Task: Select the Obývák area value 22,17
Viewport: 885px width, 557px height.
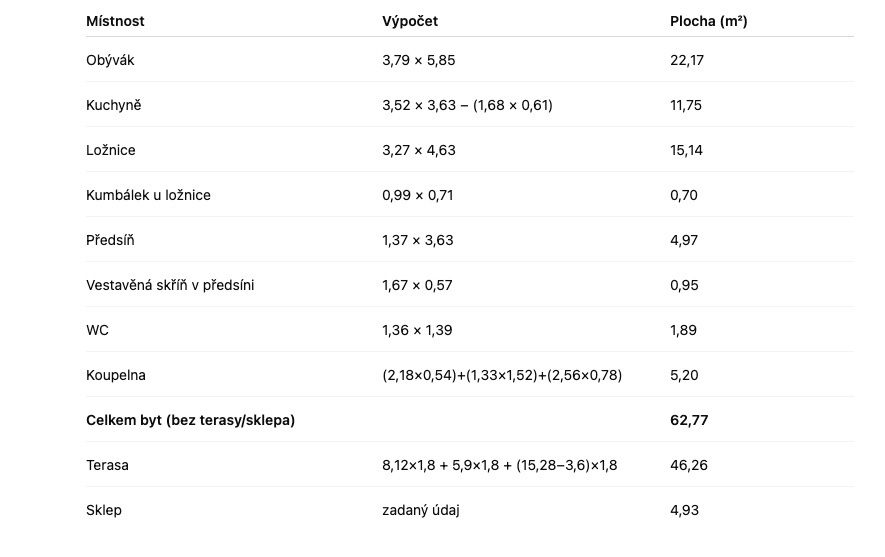Action: (687, 60)
